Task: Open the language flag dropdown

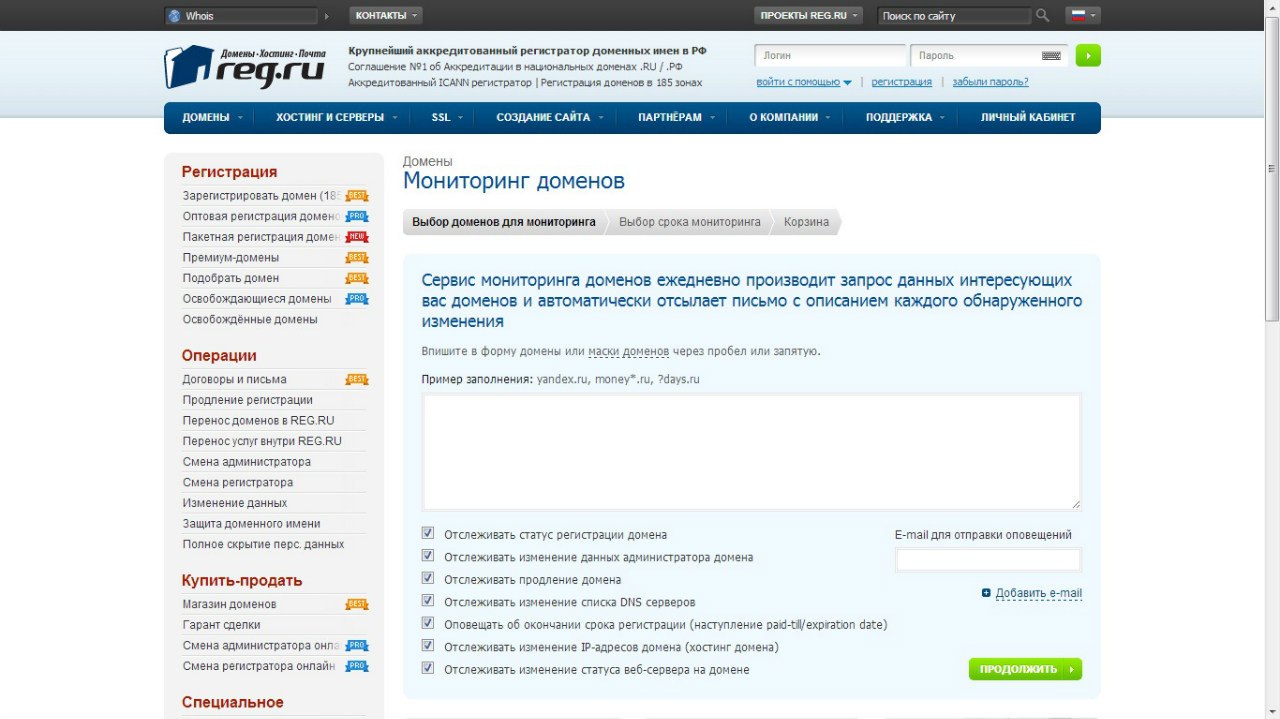Action: (x=1083, y=15)
